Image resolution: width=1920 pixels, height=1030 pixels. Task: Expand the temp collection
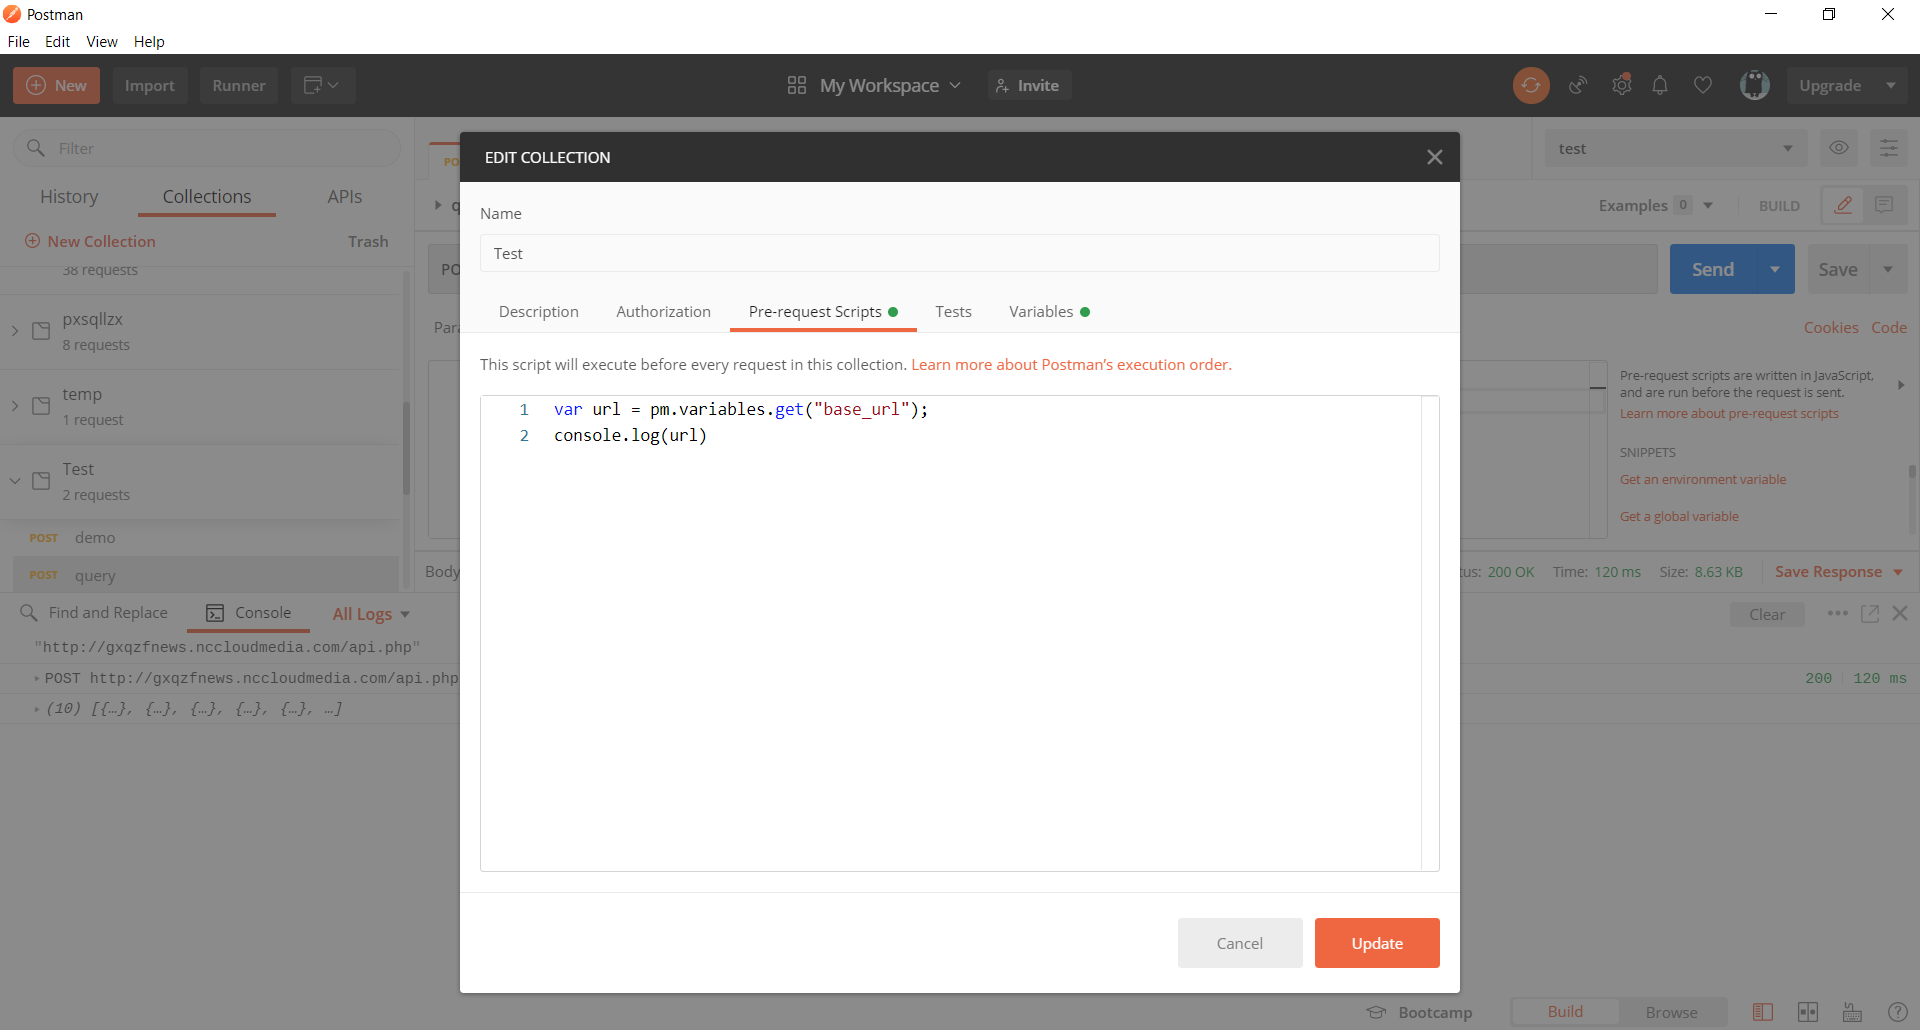[x=15, y=406]
